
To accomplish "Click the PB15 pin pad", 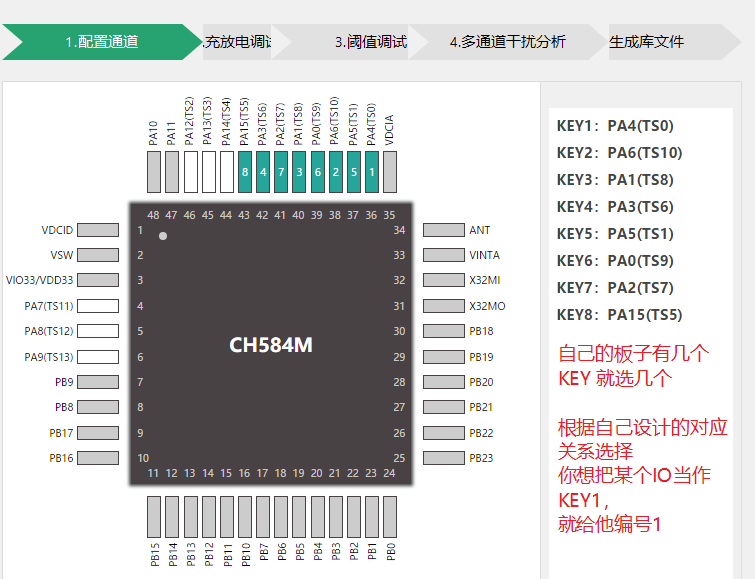I will [x=154, y=517].
